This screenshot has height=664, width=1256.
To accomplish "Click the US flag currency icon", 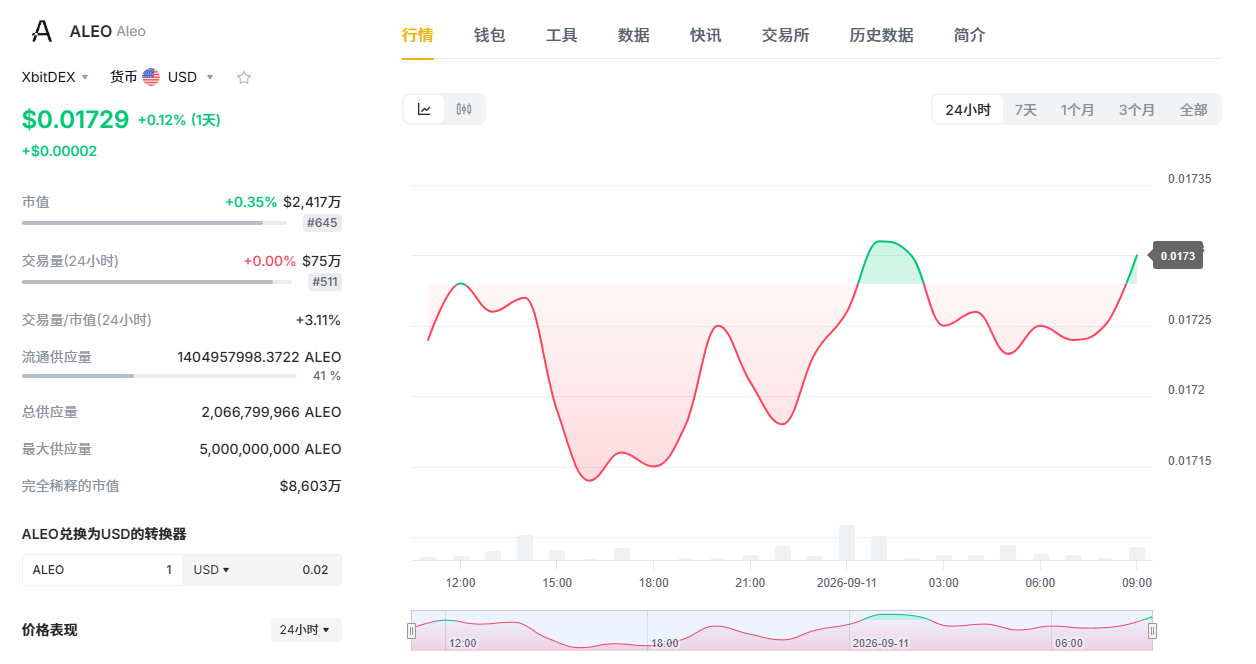I will [151, 77].
